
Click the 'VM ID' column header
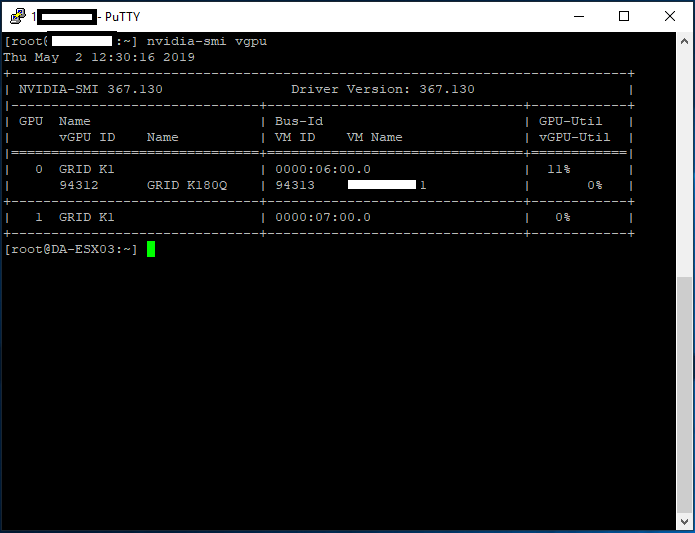(x=295, y=137)
